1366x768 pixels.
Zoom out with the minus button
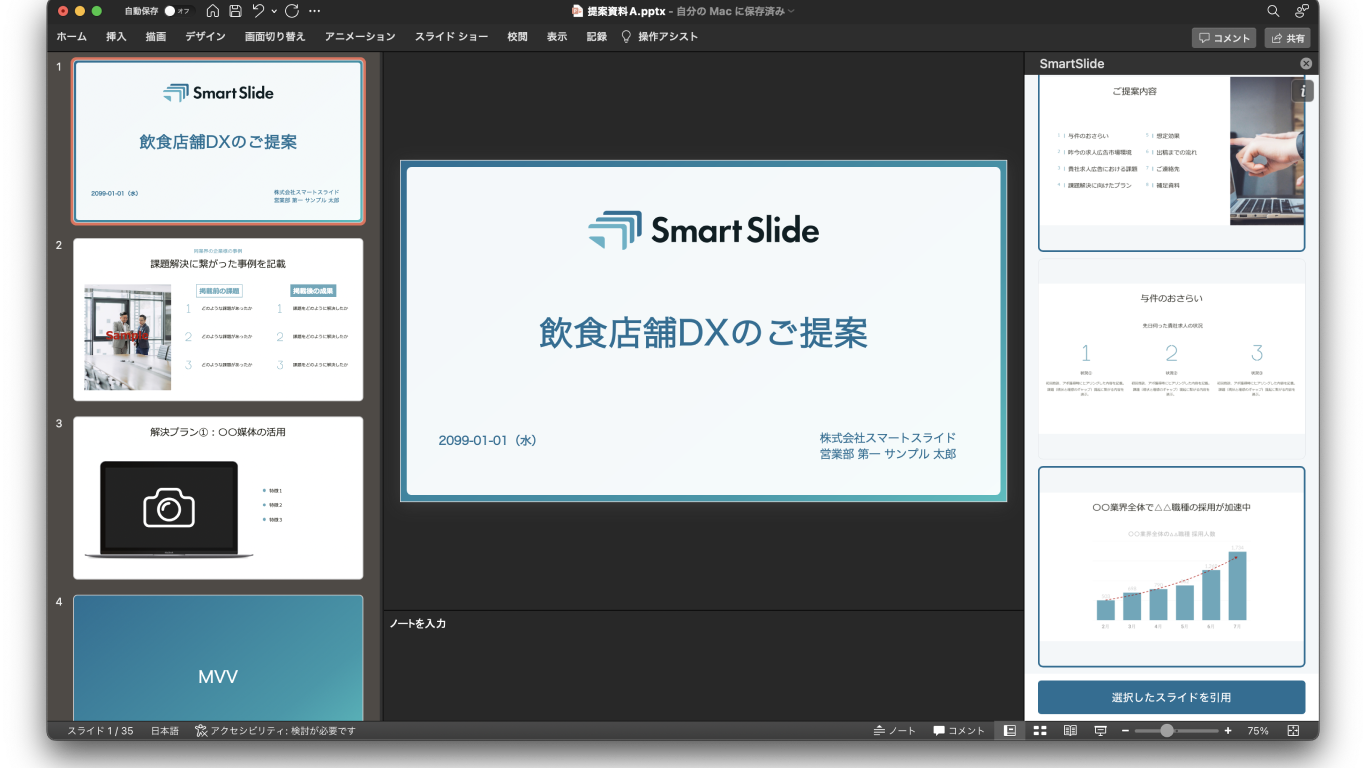pyautogui.click(x=1125, y=731)
